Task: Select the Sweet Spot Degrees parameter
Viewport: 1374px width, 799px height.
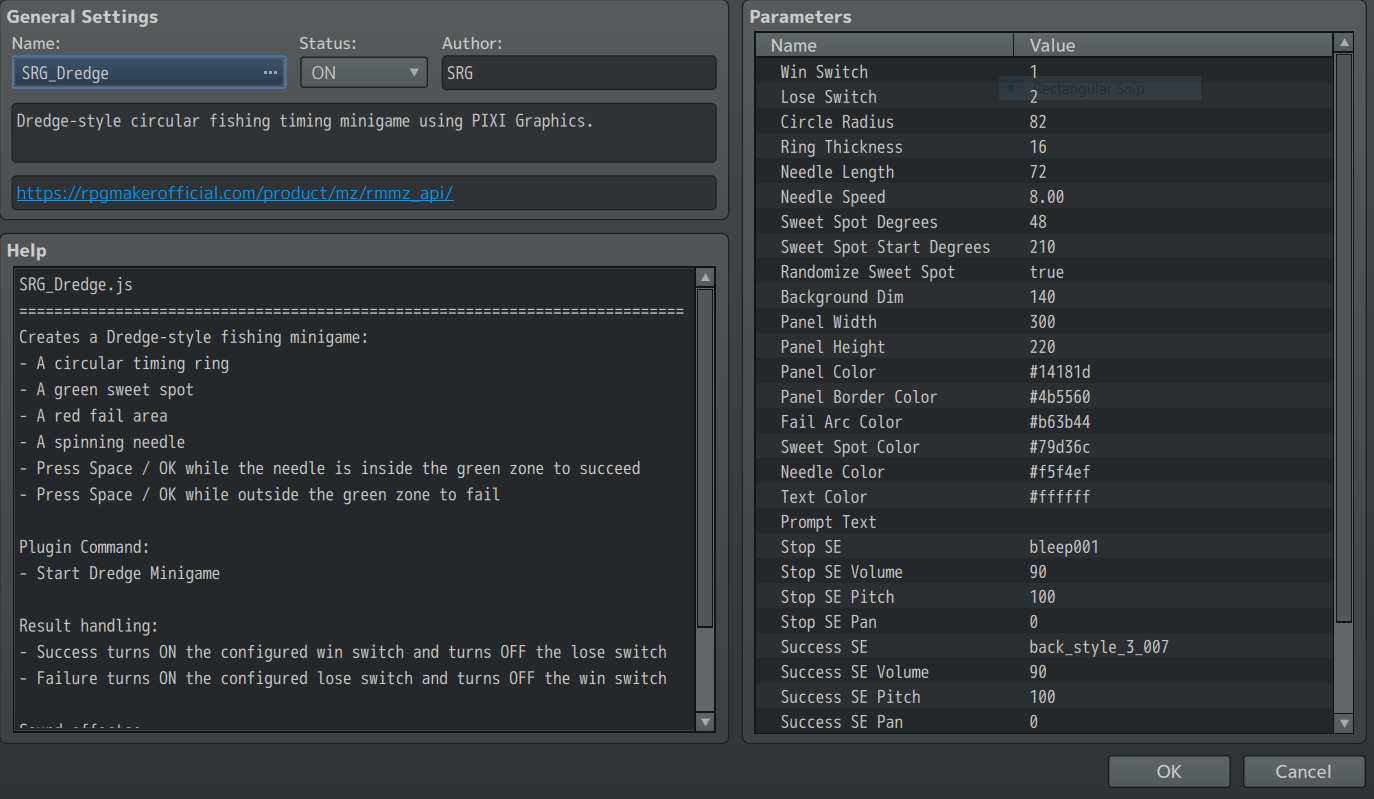Action: (x=1045, y=222)
